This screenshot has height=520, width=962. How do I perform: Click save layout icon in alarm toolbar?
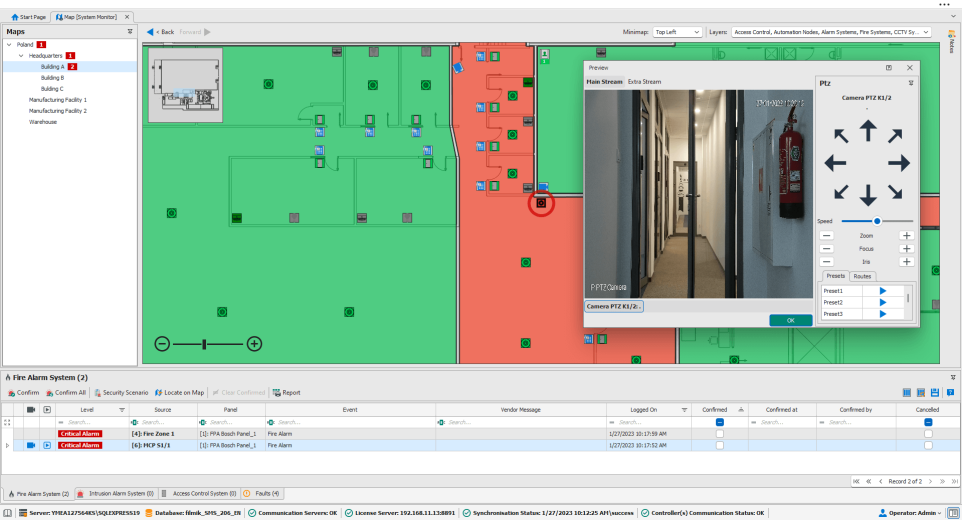[935, 392]
